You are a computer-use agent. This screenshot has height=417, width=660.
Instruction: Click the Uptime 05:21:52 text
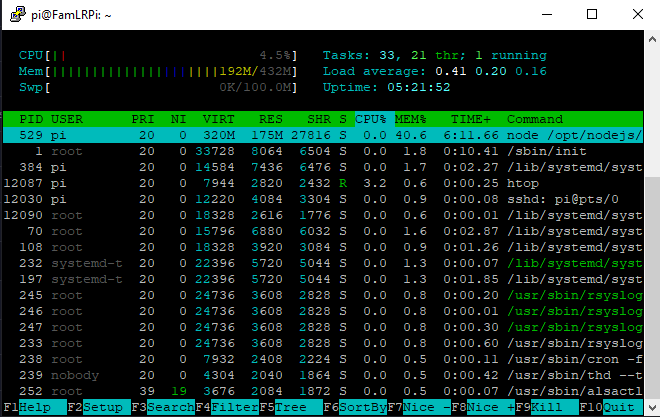pyautogui.click(x=386, y=88)
